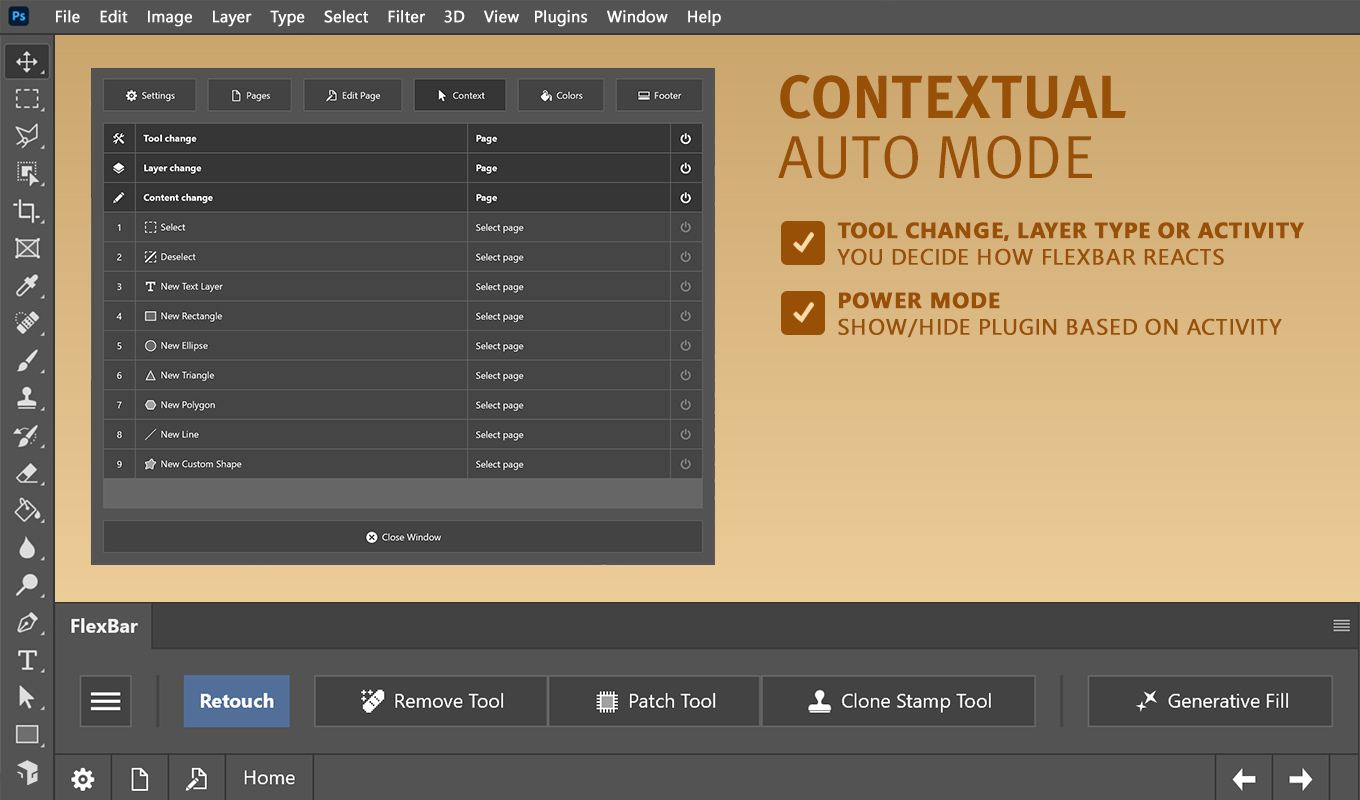Select the Rectangle shape tool
Image resolution: width=1360 pixels, height=800 pixels.
click(27, 735)
